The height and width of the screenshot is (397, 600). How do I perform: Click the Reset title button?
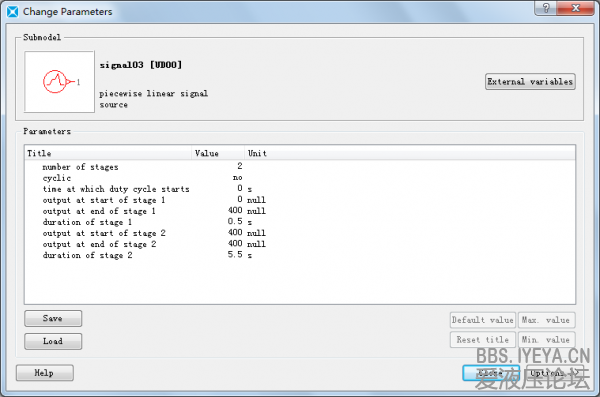483,340
